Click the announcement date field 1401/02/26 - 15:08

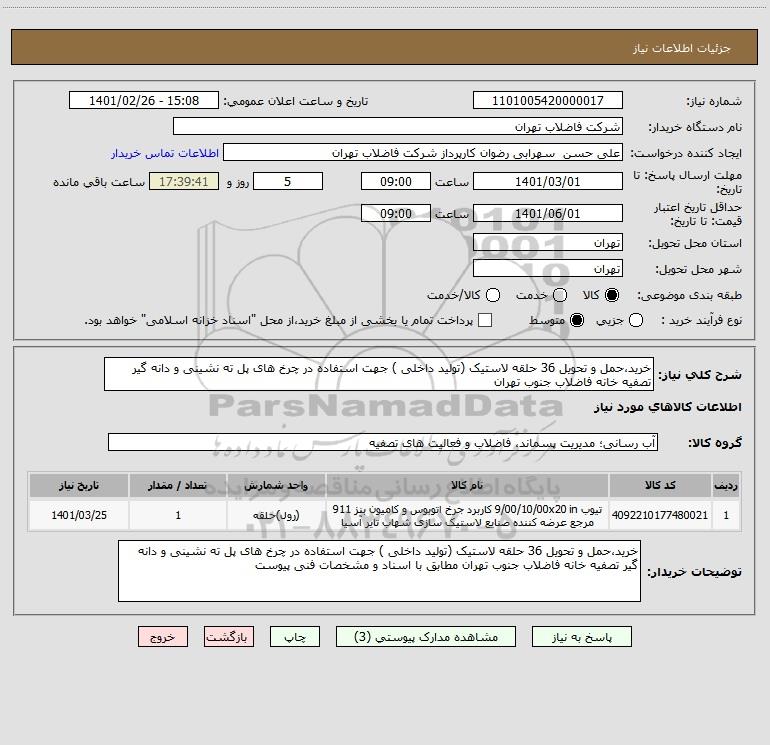tap(144, 101)
